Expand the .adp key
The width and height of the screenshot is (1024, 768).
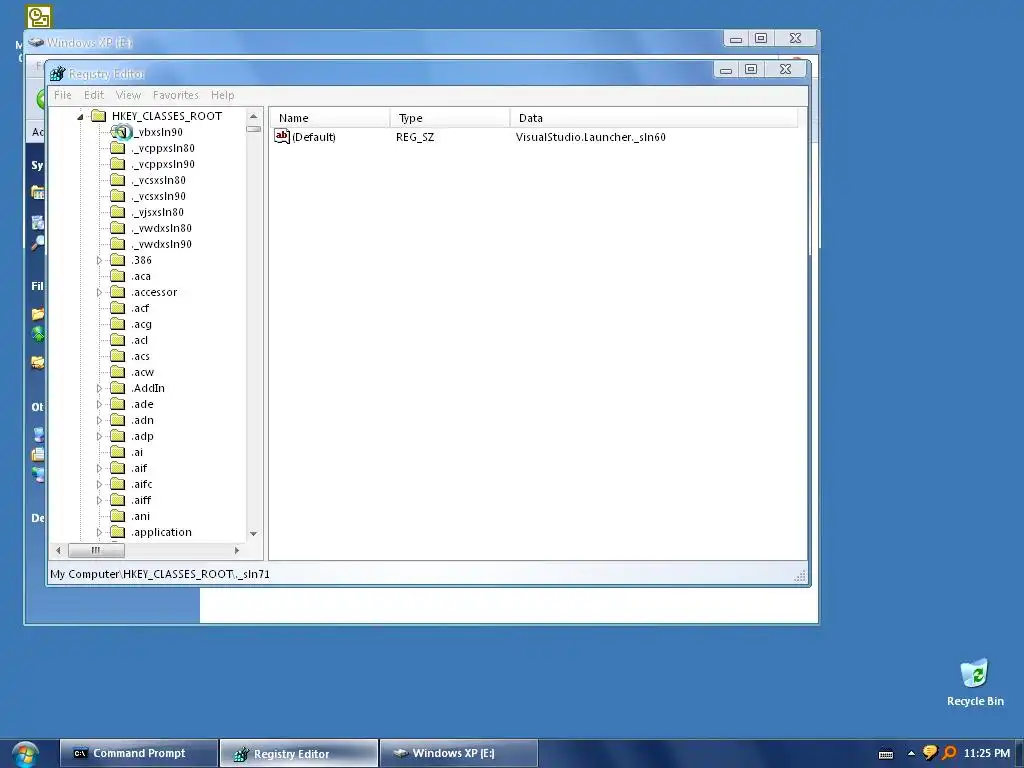tap(99, 436)
